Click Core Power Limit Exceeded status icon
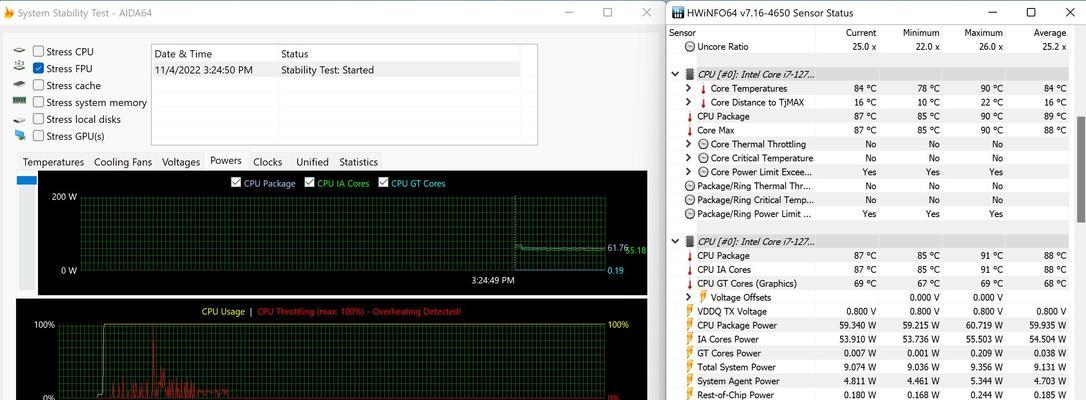This screenshot has width=1086, height=400. [704, 172]
